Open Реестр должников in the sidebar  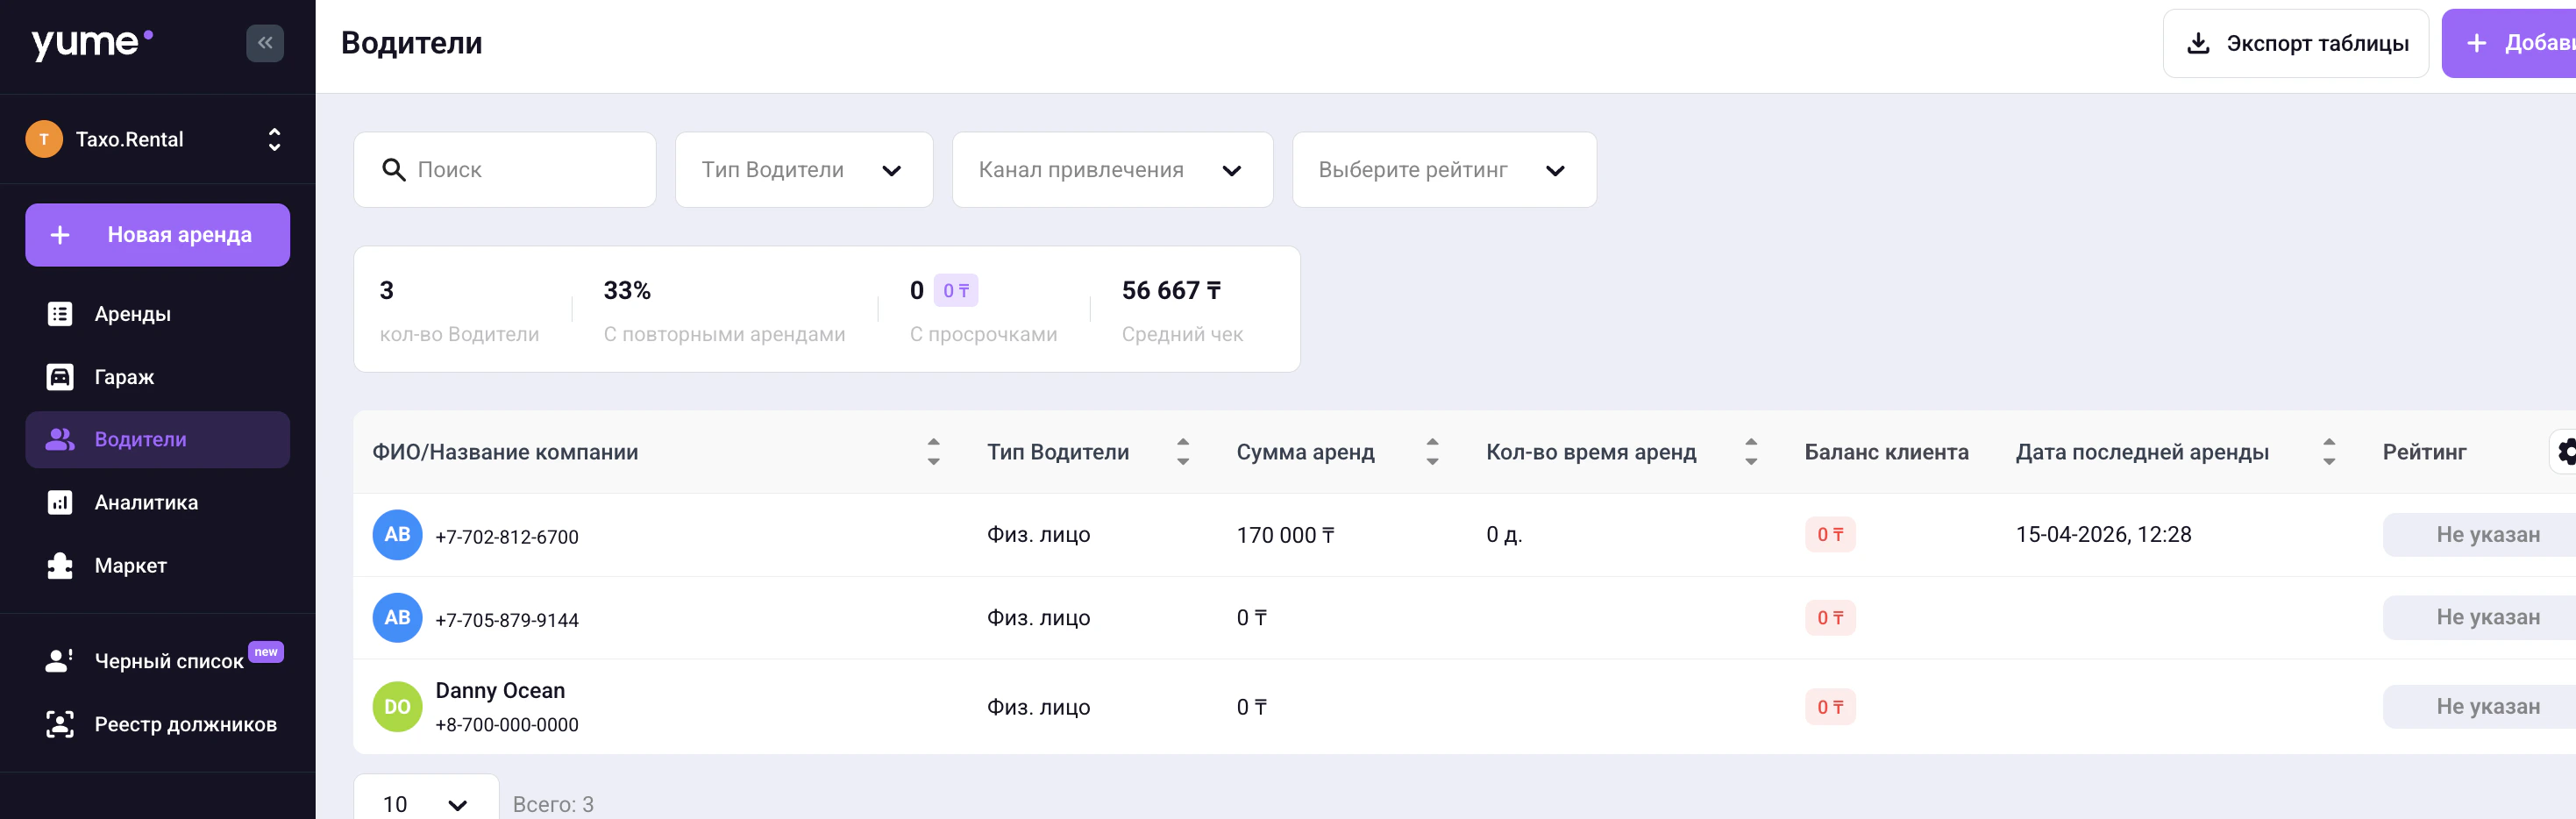(x=158, y=724)
